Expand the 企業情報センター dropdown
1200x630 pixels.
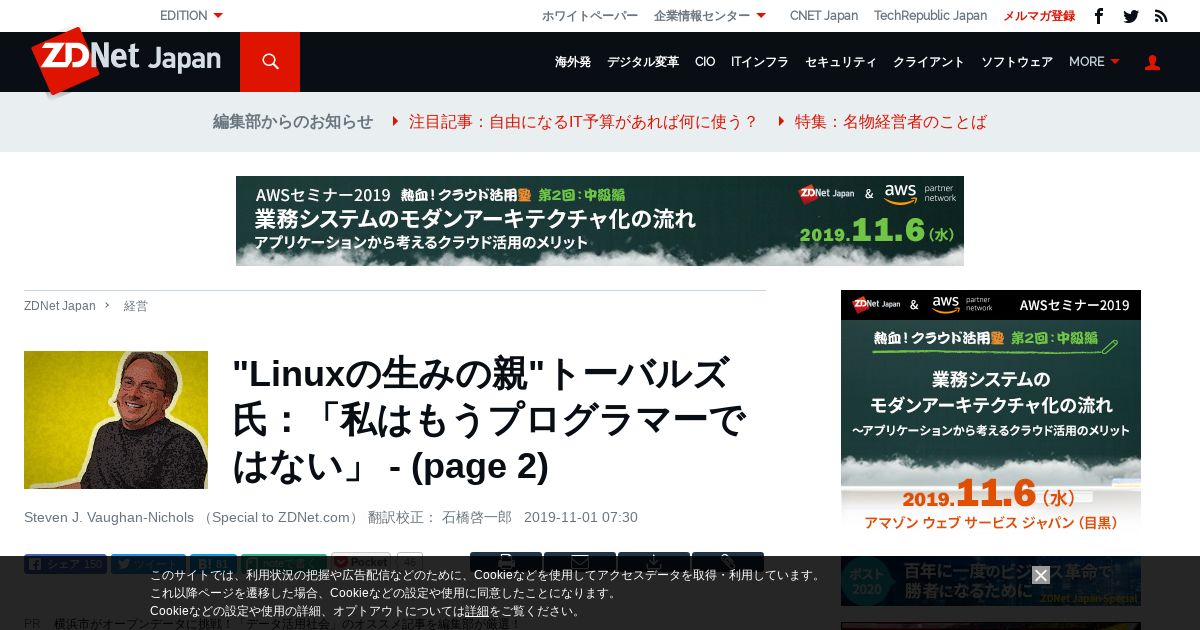[710, 16]
